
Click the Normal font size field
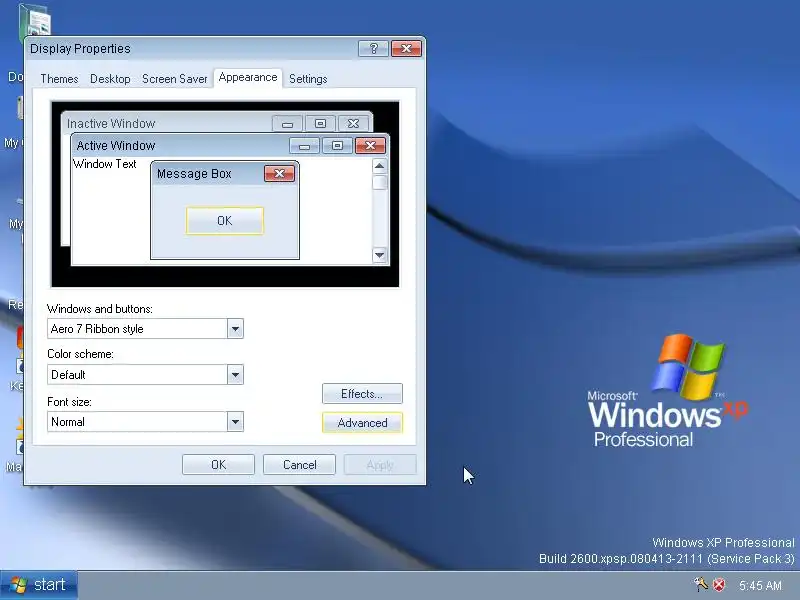pyautogui.click(x=145, y=422)
